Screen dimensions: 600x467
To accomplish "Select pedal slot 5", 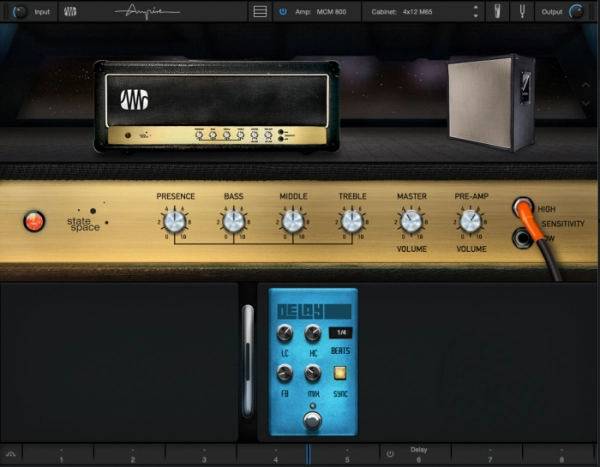I will pos(345,455).
